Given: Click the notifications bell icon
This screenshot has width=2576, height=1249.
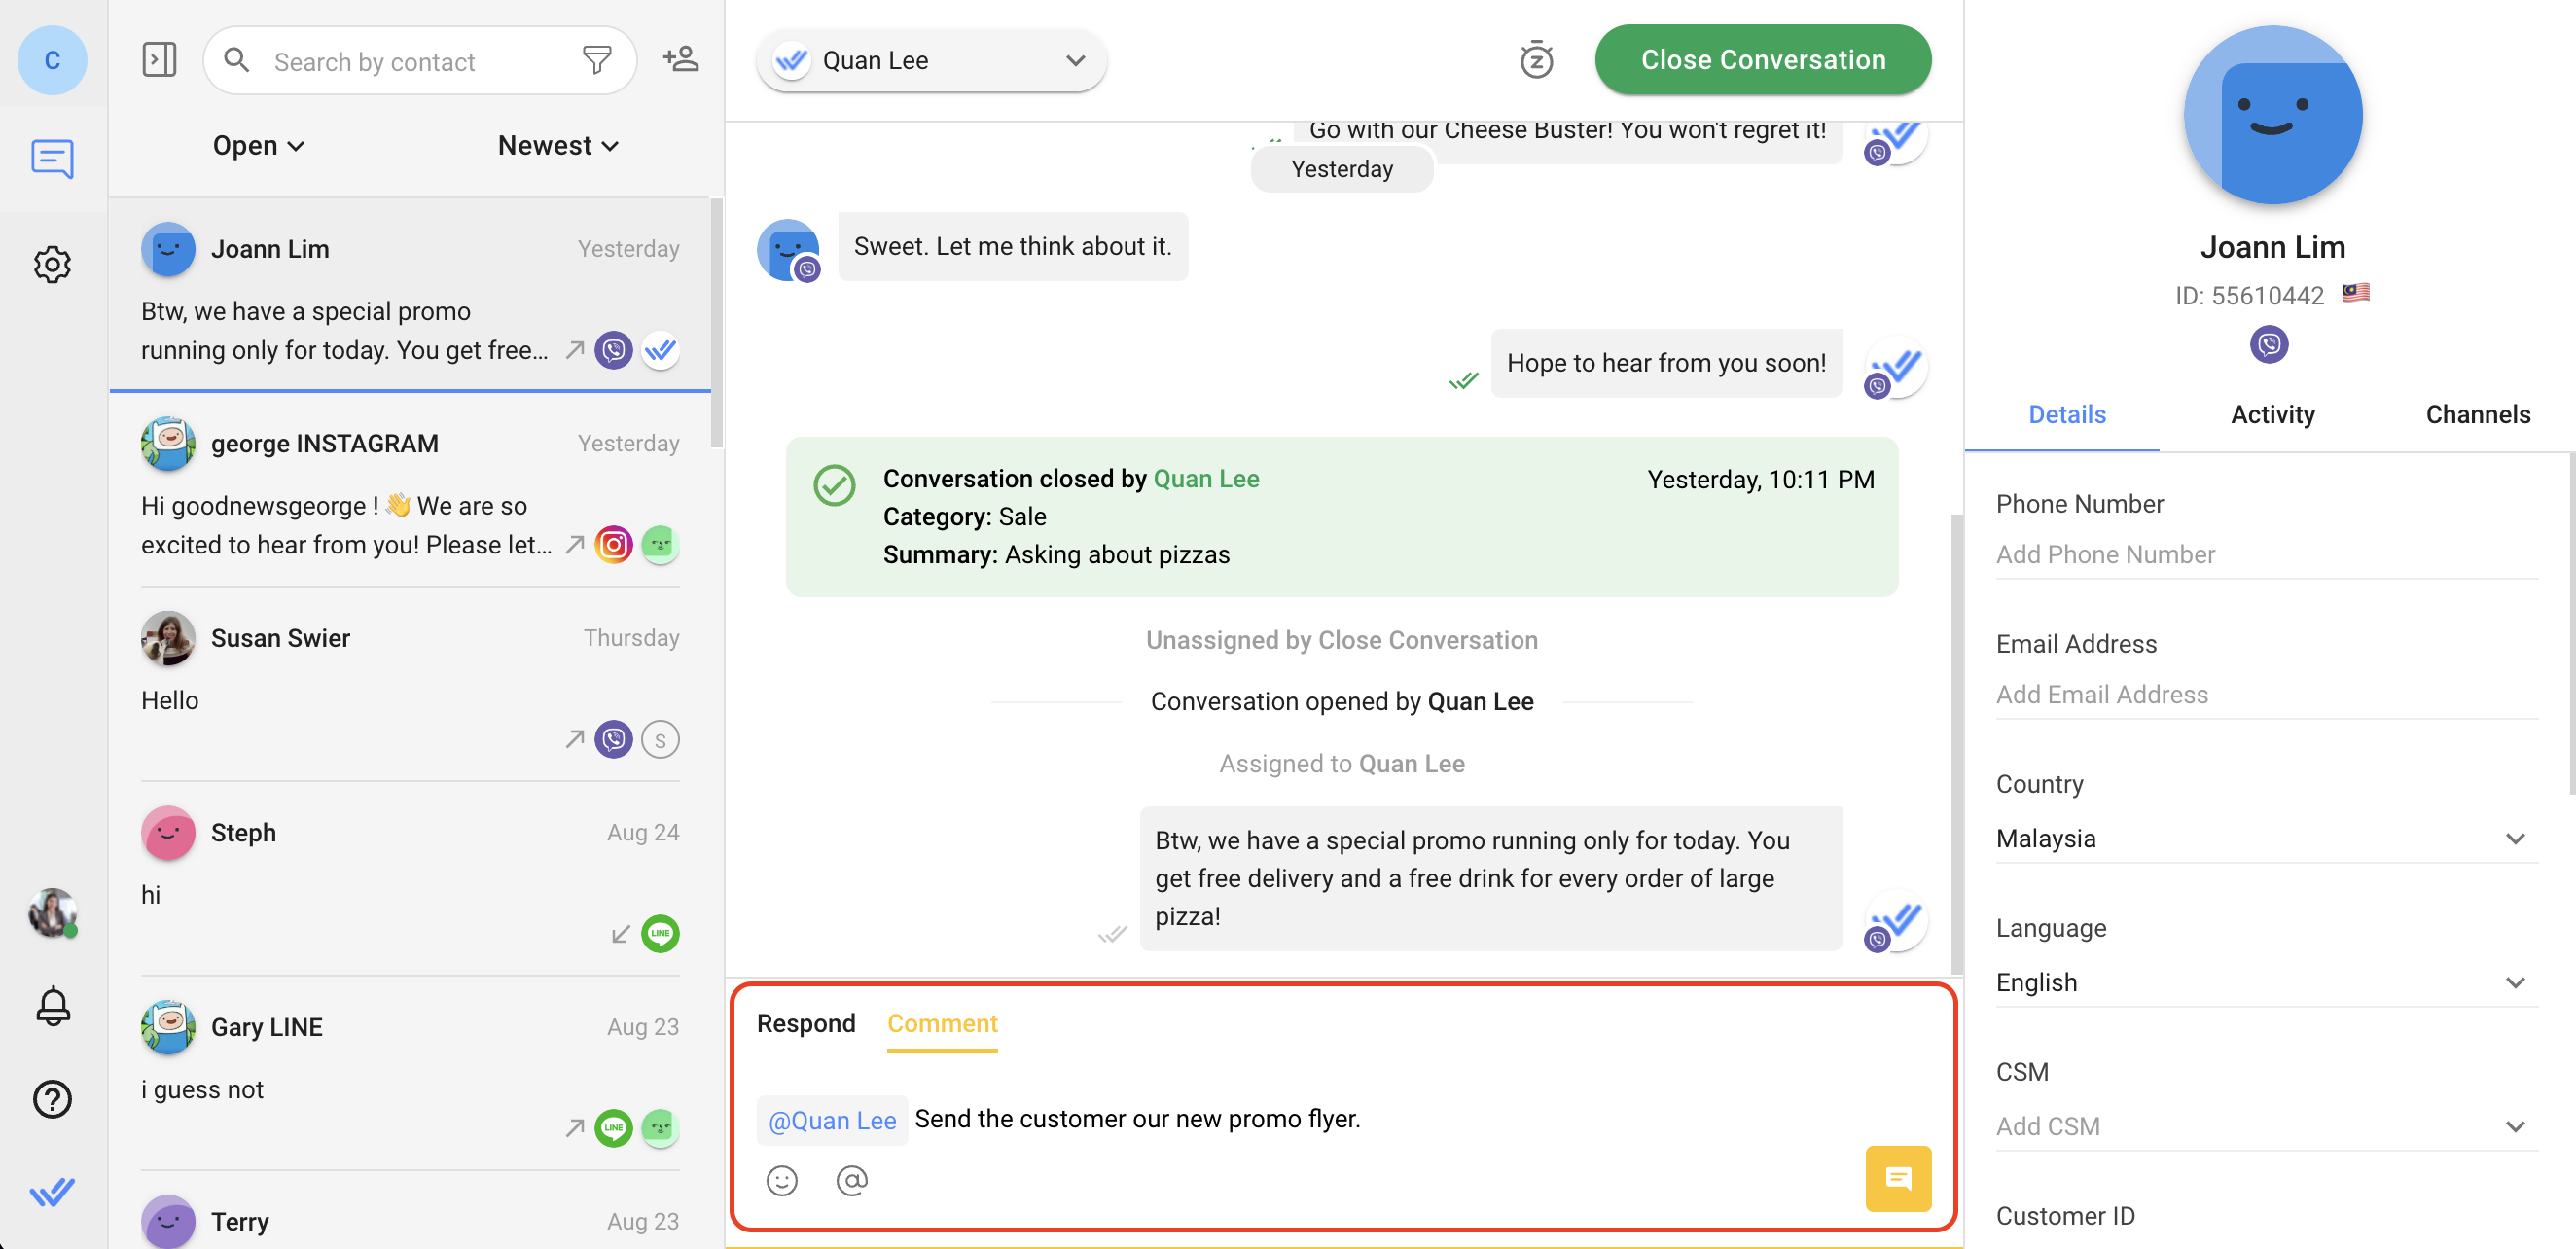Looking at the screenshot, I should (x=52, y=1005).
